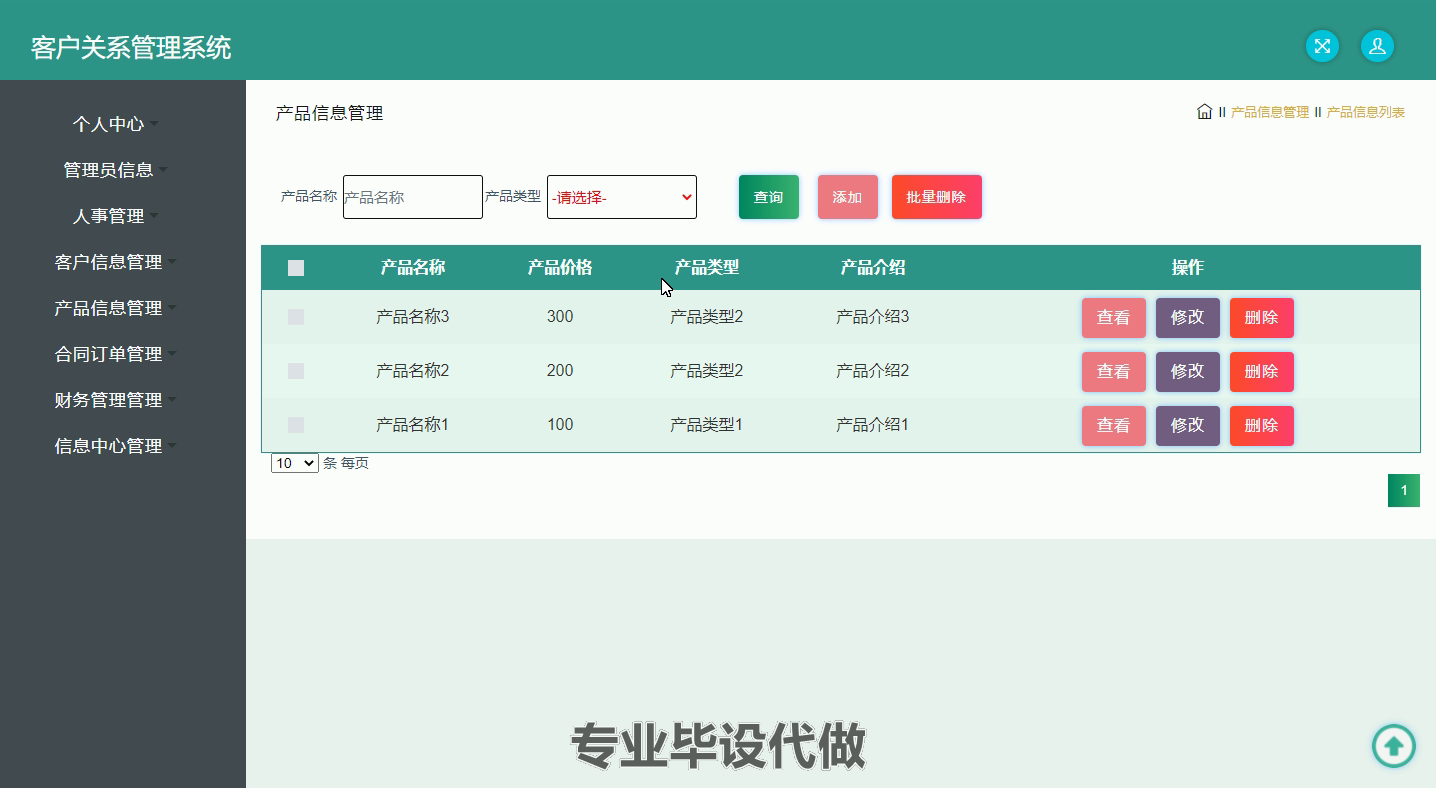Click the 添加 add button
This screenshot has width=1436, height=788.
tap(848, 197)
